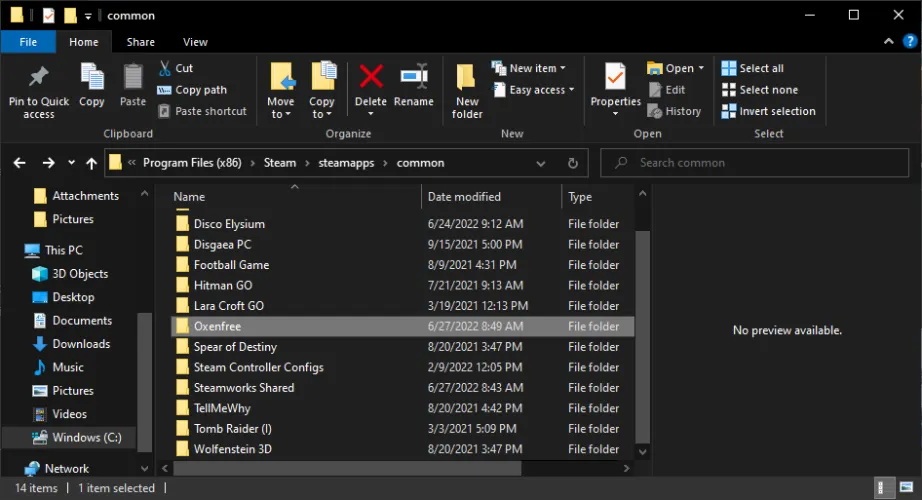Refresh the current folder view

pos(573,163)
